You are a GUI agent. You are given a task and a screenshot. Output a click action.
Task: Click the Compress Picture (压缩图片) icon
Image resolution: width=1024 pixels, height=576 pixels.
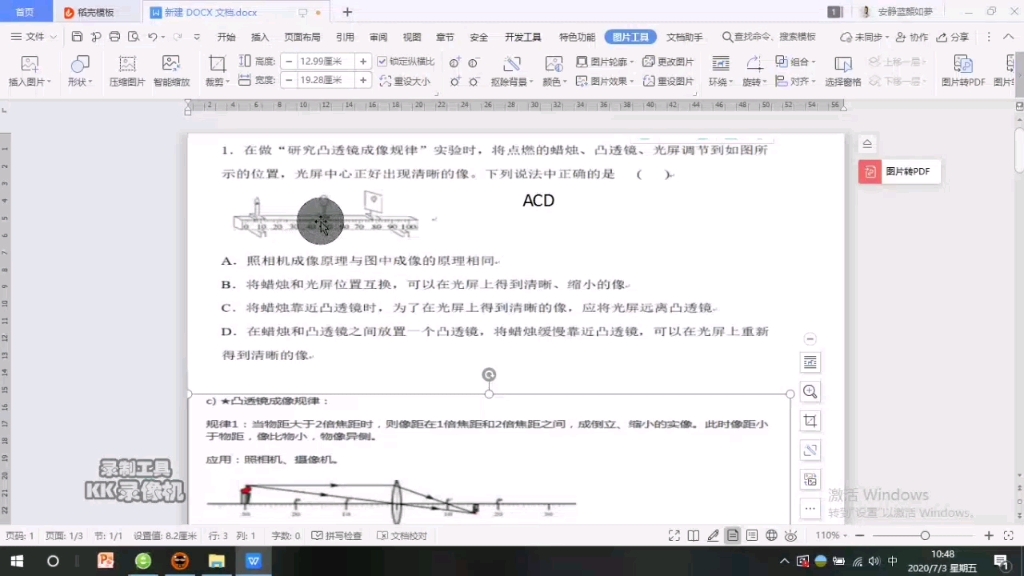tap(128, 70)
